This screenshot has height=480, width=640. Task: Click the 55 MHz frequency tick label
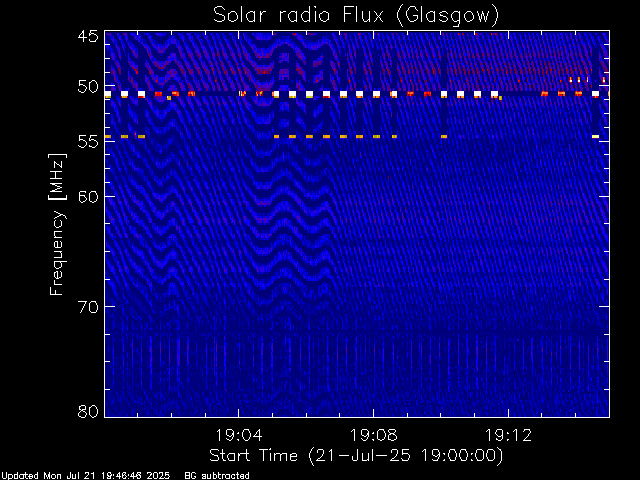[x=88, y=142]
